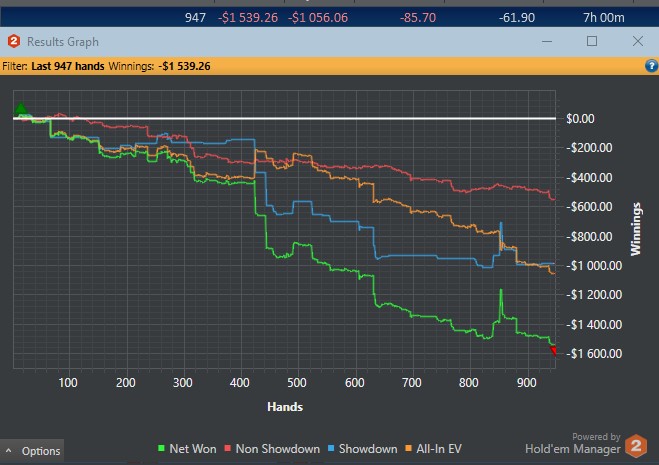Screen dimensions: 659x465
Task: Click the $0.00 axis value
Action: coord(580,119)
